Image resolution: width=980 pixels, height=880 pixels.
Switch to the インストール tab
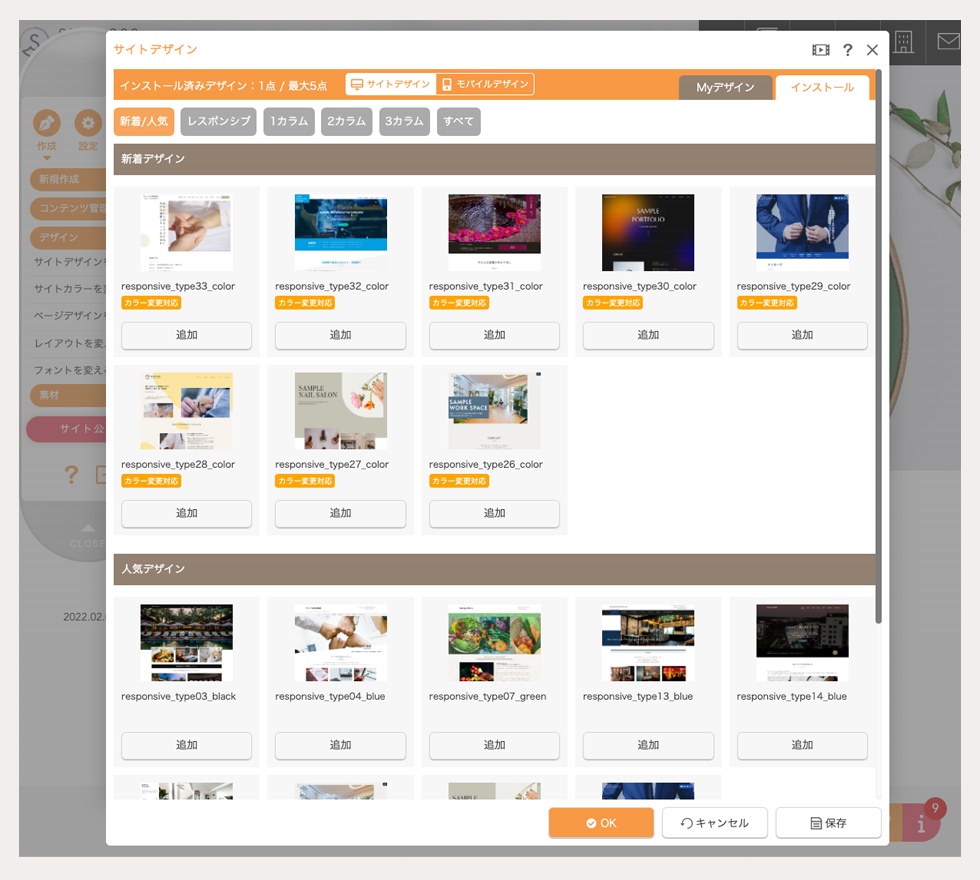(822, 88)
